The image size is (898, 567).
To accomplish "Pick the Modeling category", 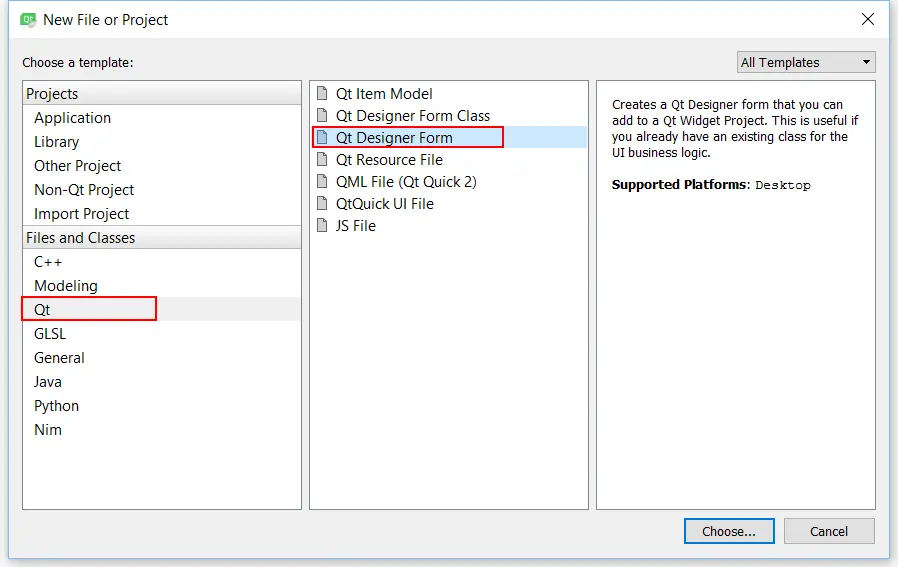I will [x=66, y=286].
